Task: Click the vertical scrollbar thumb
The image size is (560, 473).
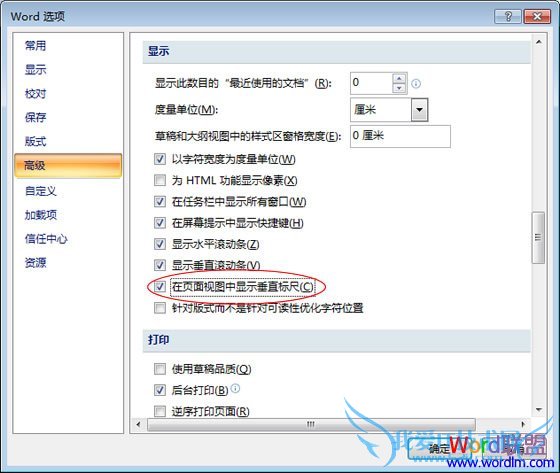Action: [x=539, y=238]
